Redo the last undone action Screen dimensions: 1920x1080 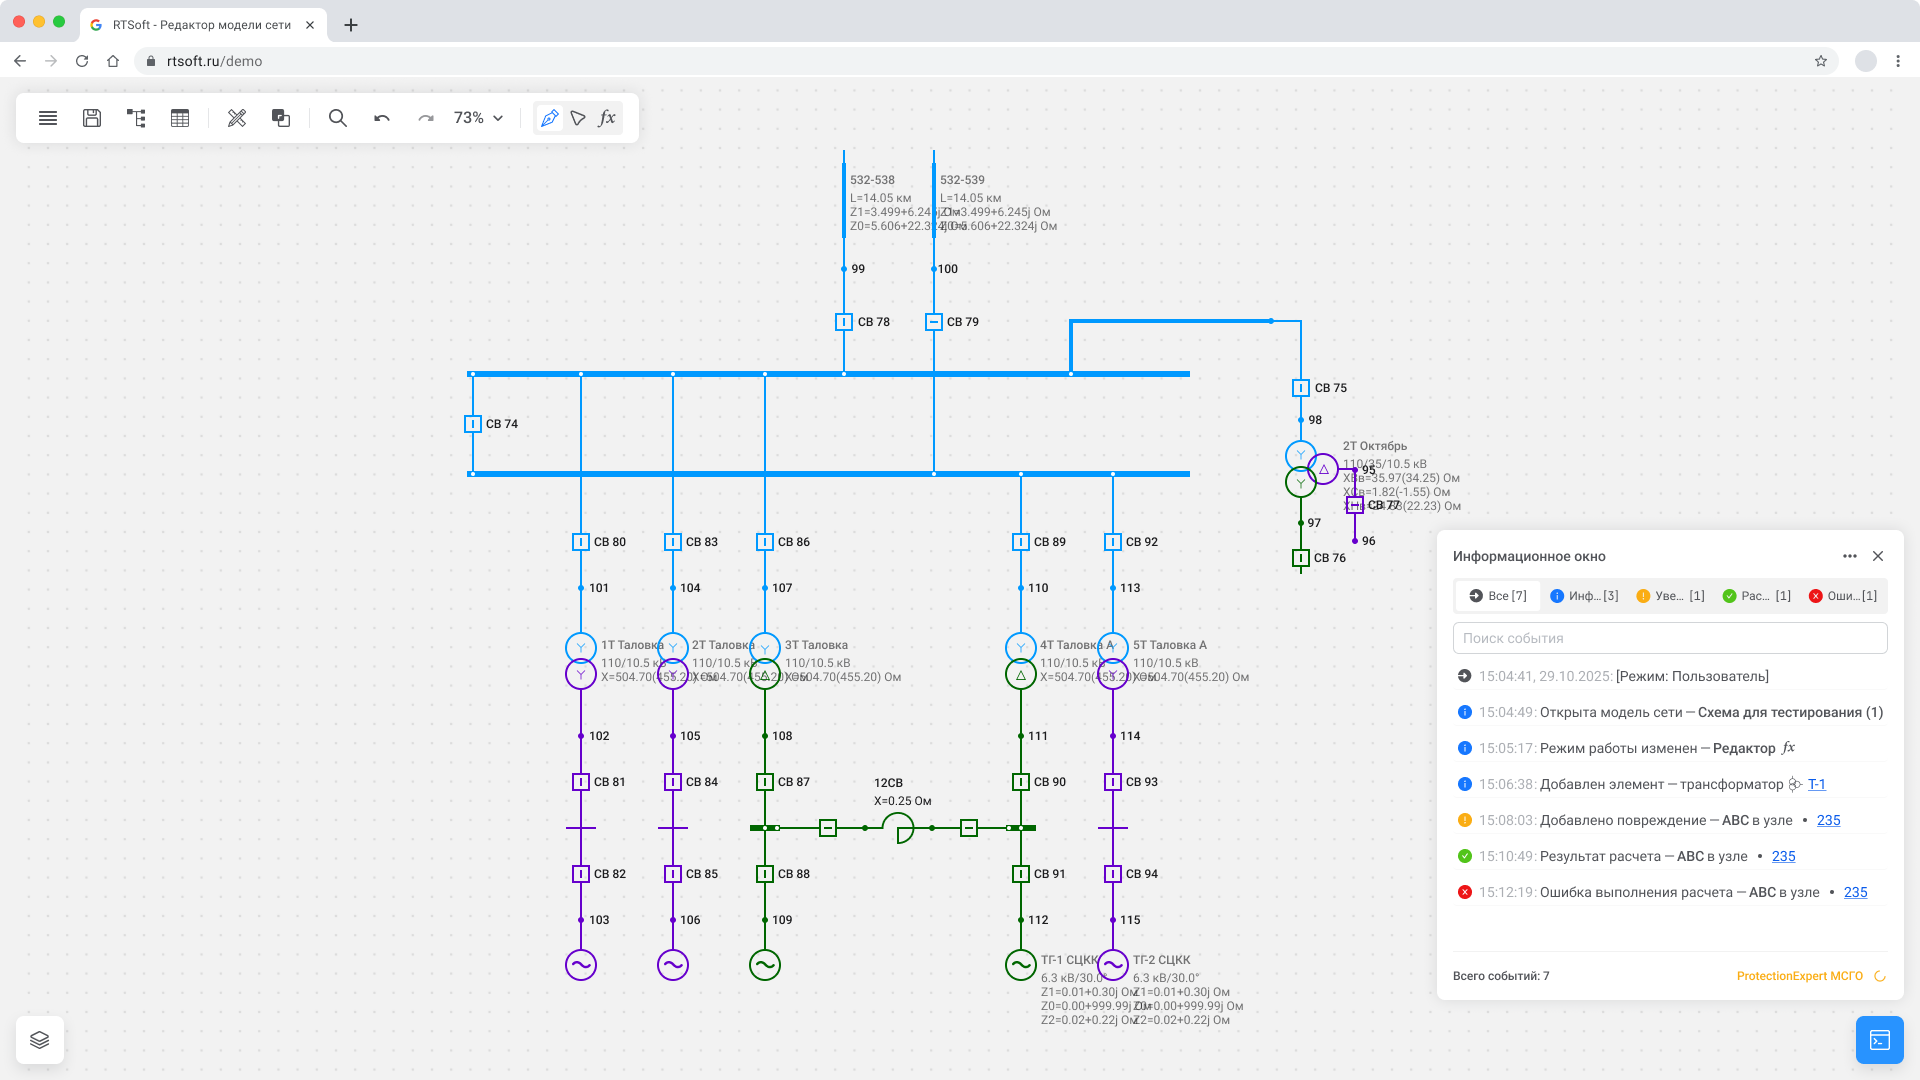point(426,118)
